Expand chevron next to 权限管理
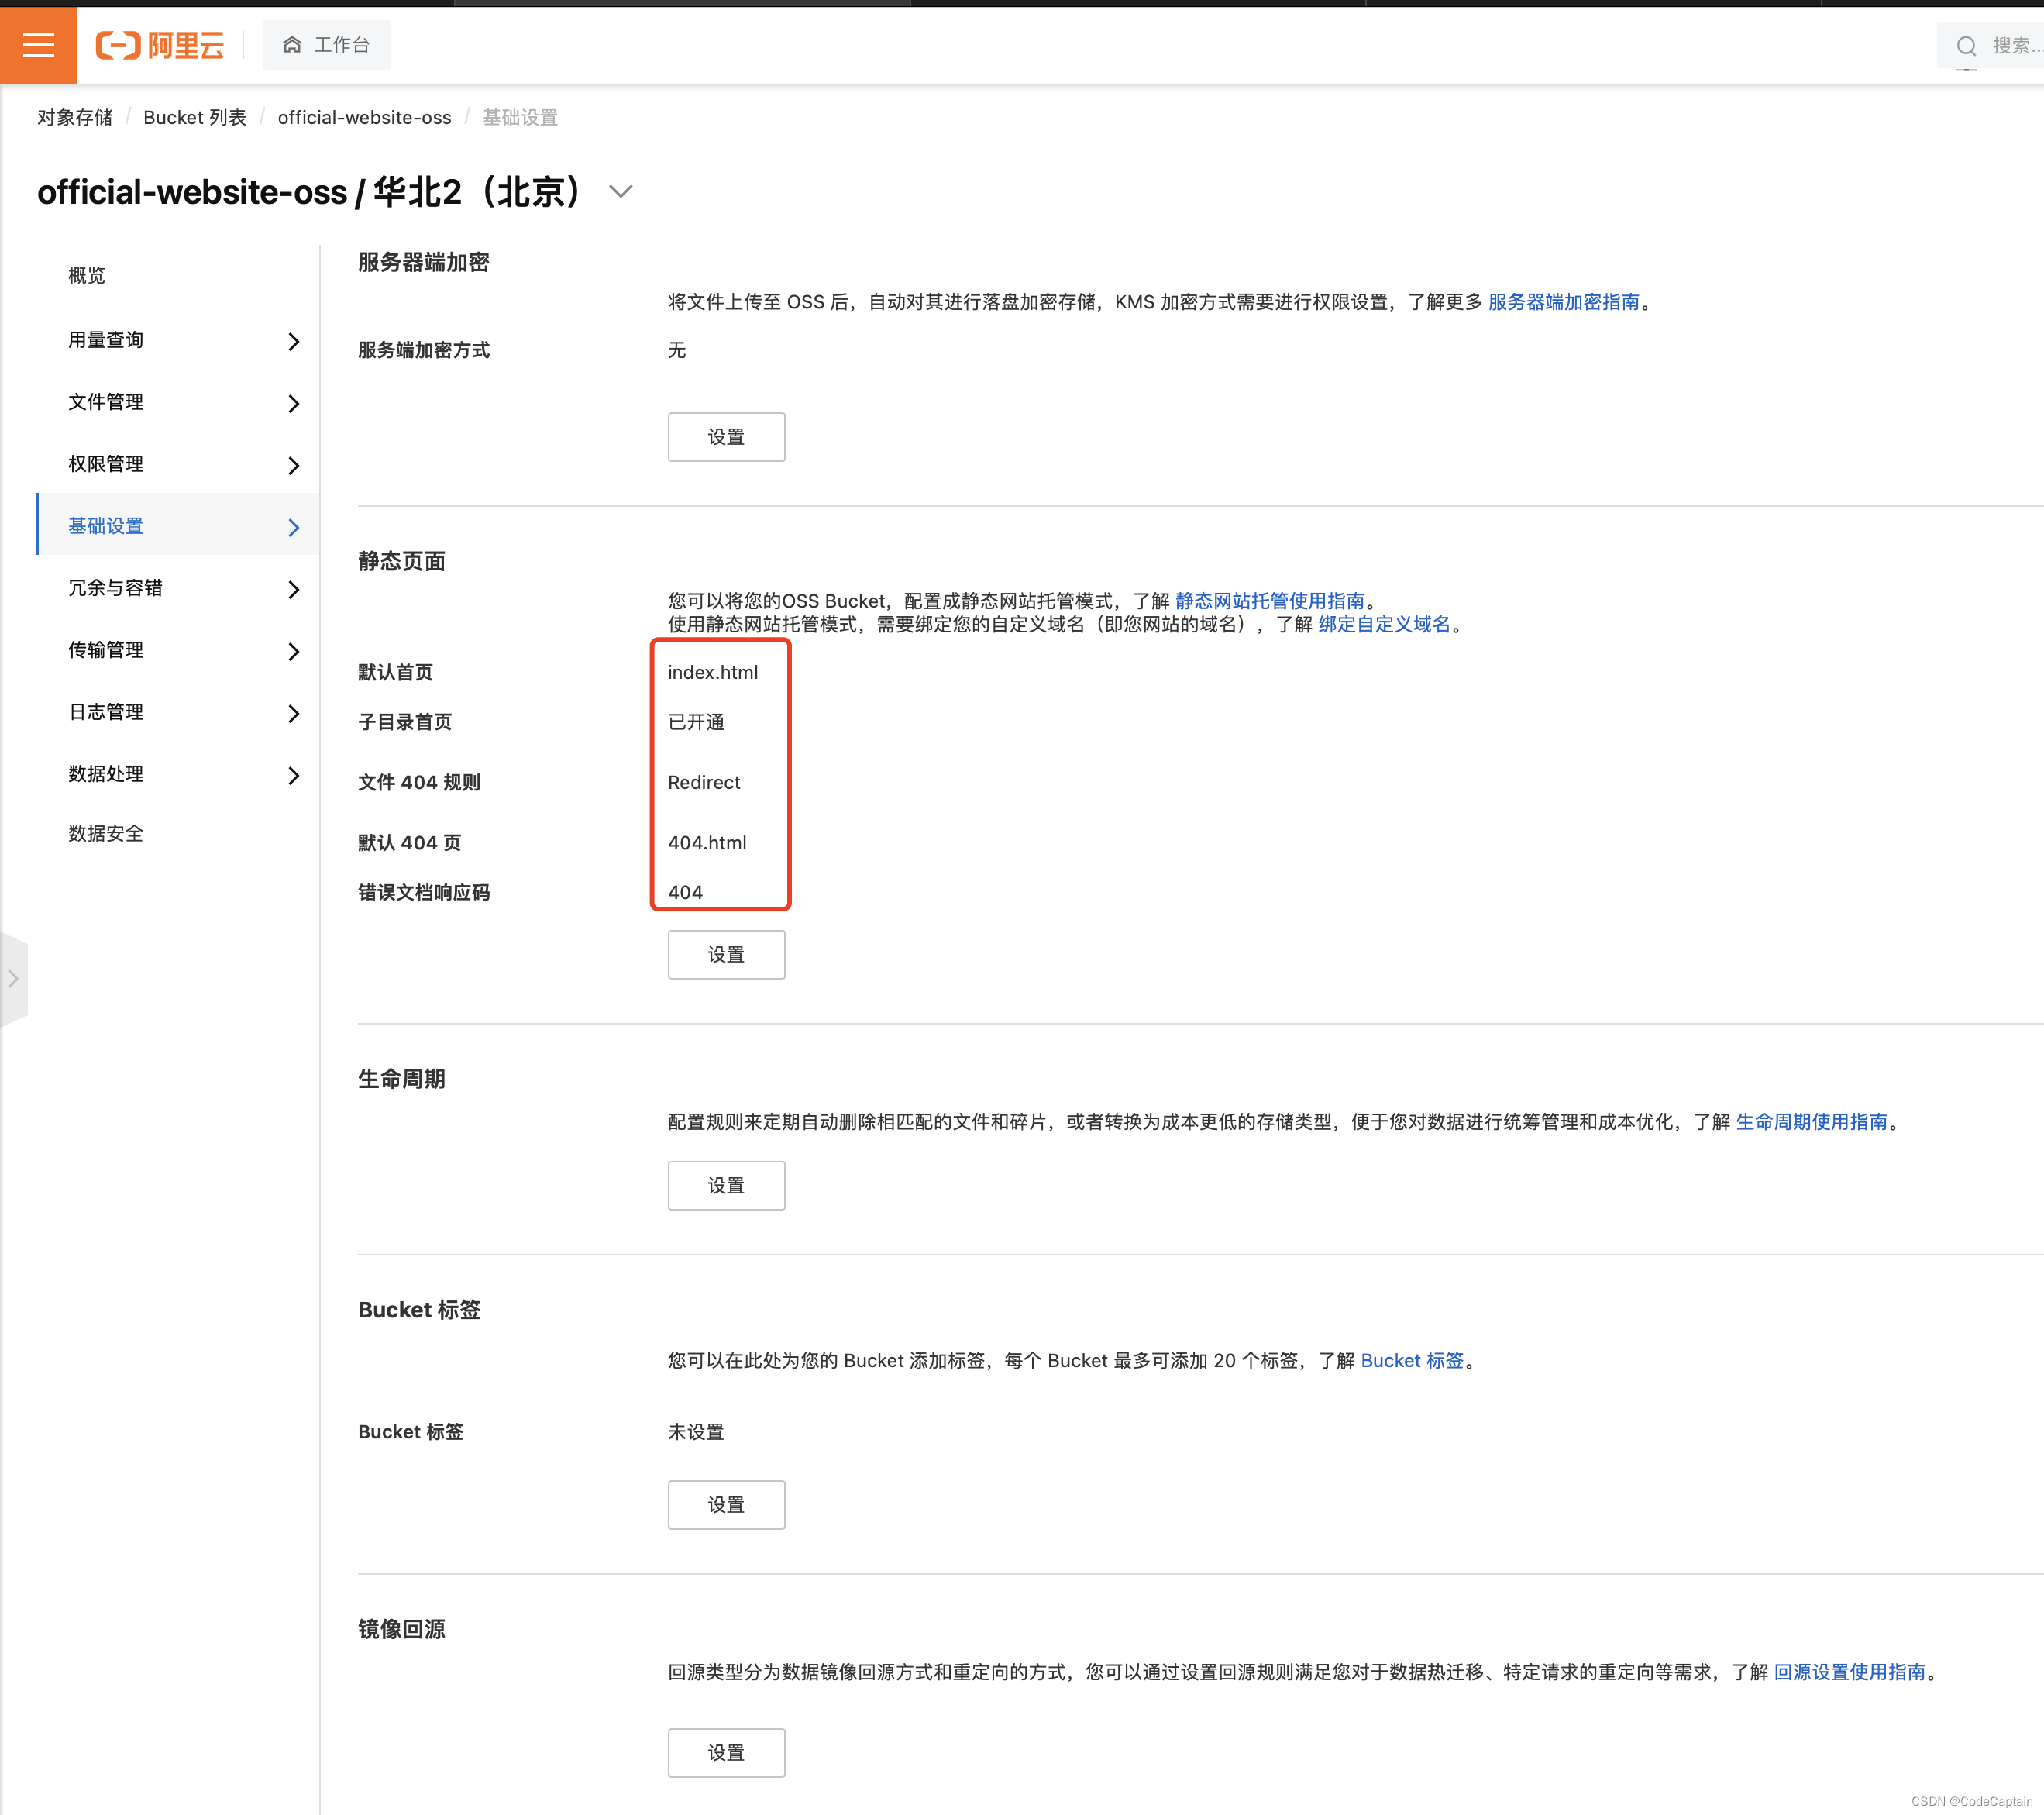The width and height of the screenshot is (2044, 1815). [x=293, y=465]
